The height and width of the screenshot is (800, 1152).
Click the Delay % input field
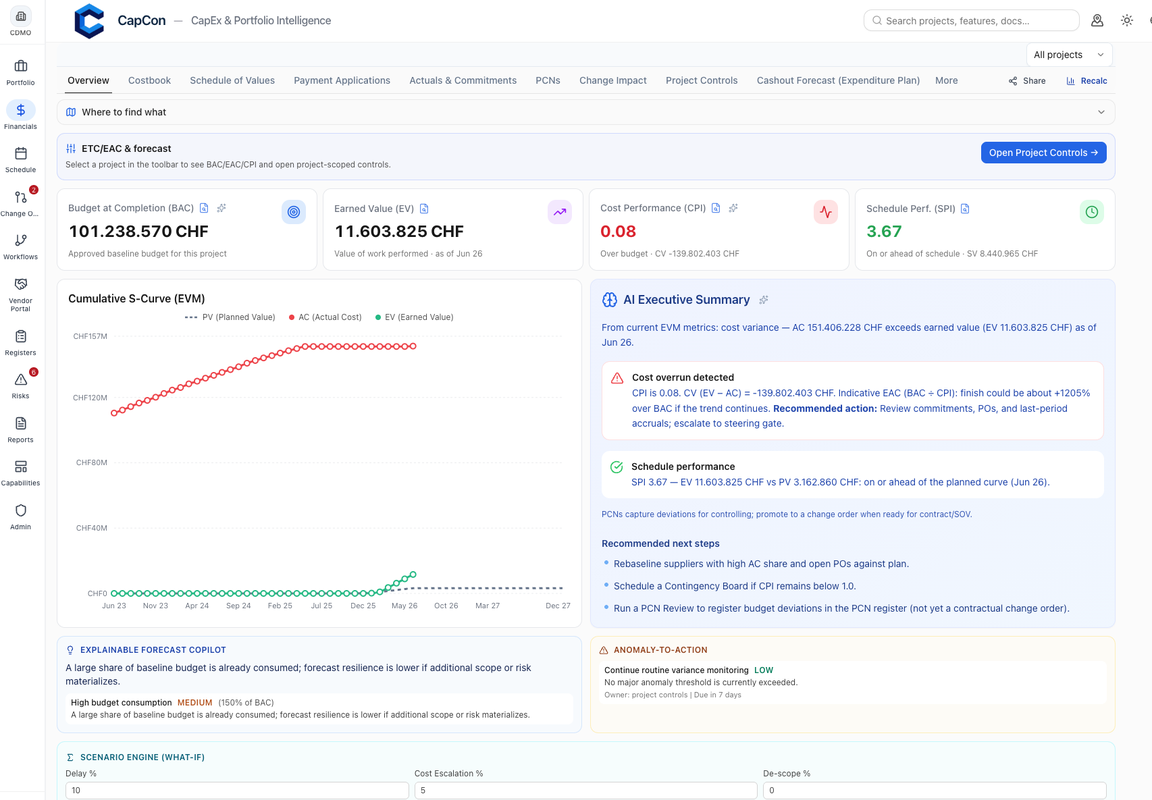237,790
